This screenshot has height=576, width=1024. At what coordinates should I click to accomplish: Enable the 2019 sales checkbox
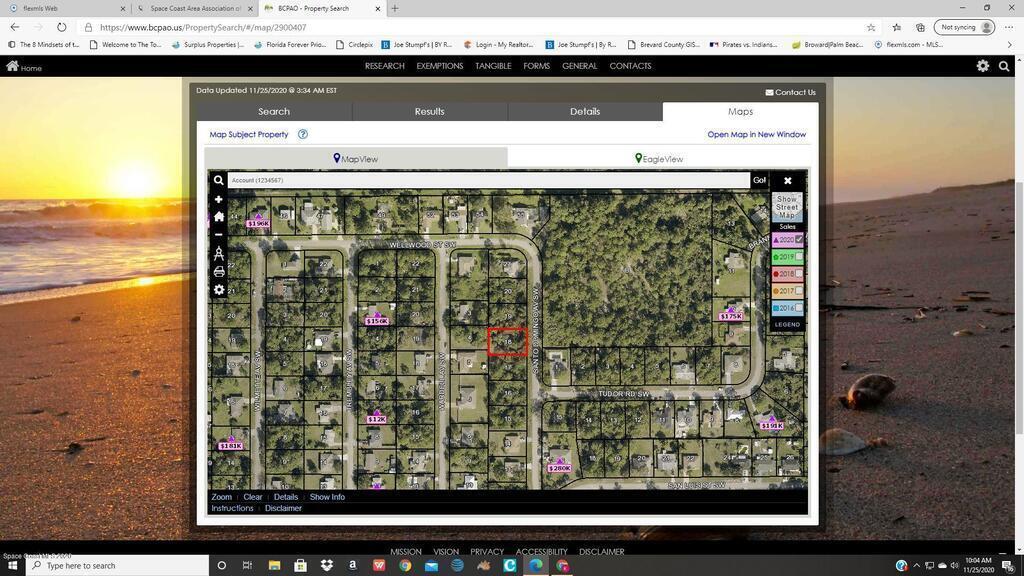(799, 257)
